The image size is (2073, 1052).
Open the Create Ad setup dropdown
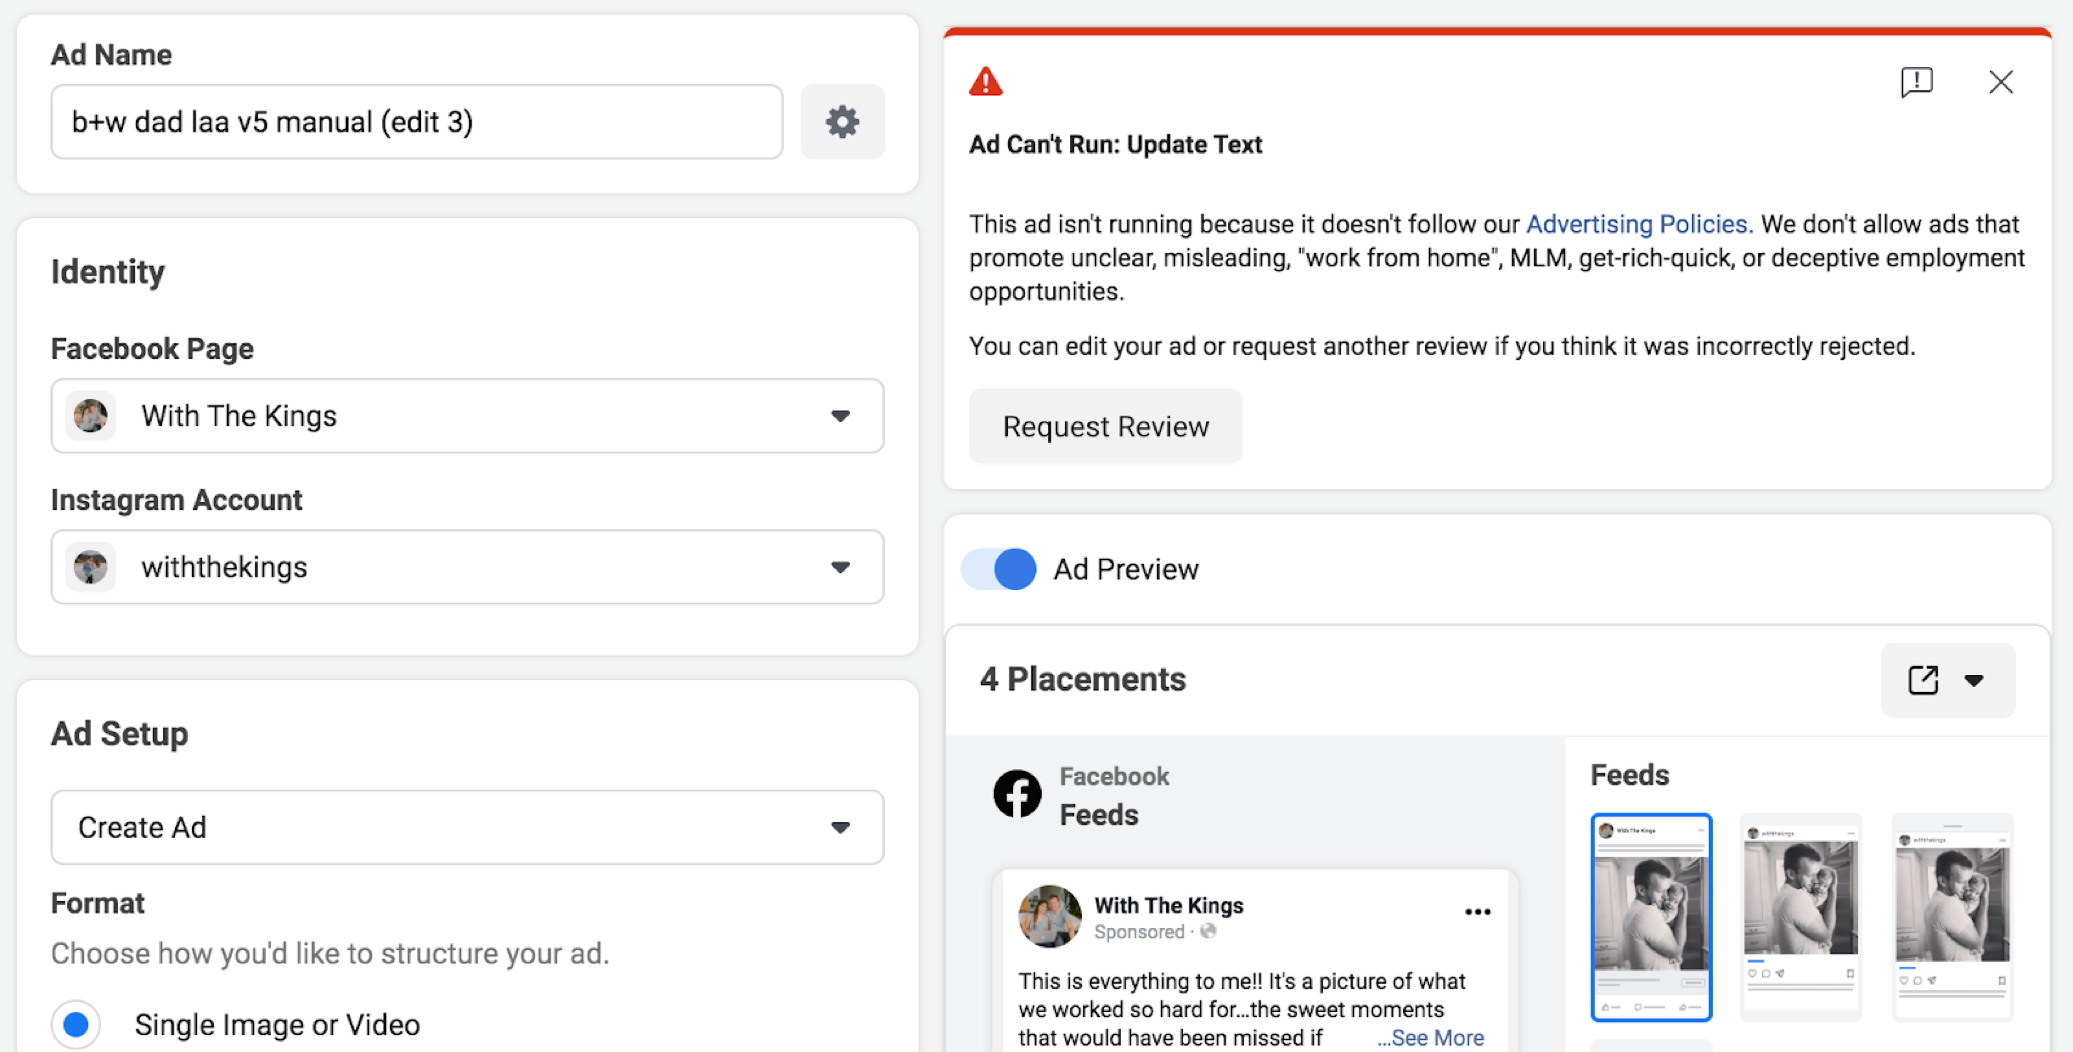click(x=467, y=827)
